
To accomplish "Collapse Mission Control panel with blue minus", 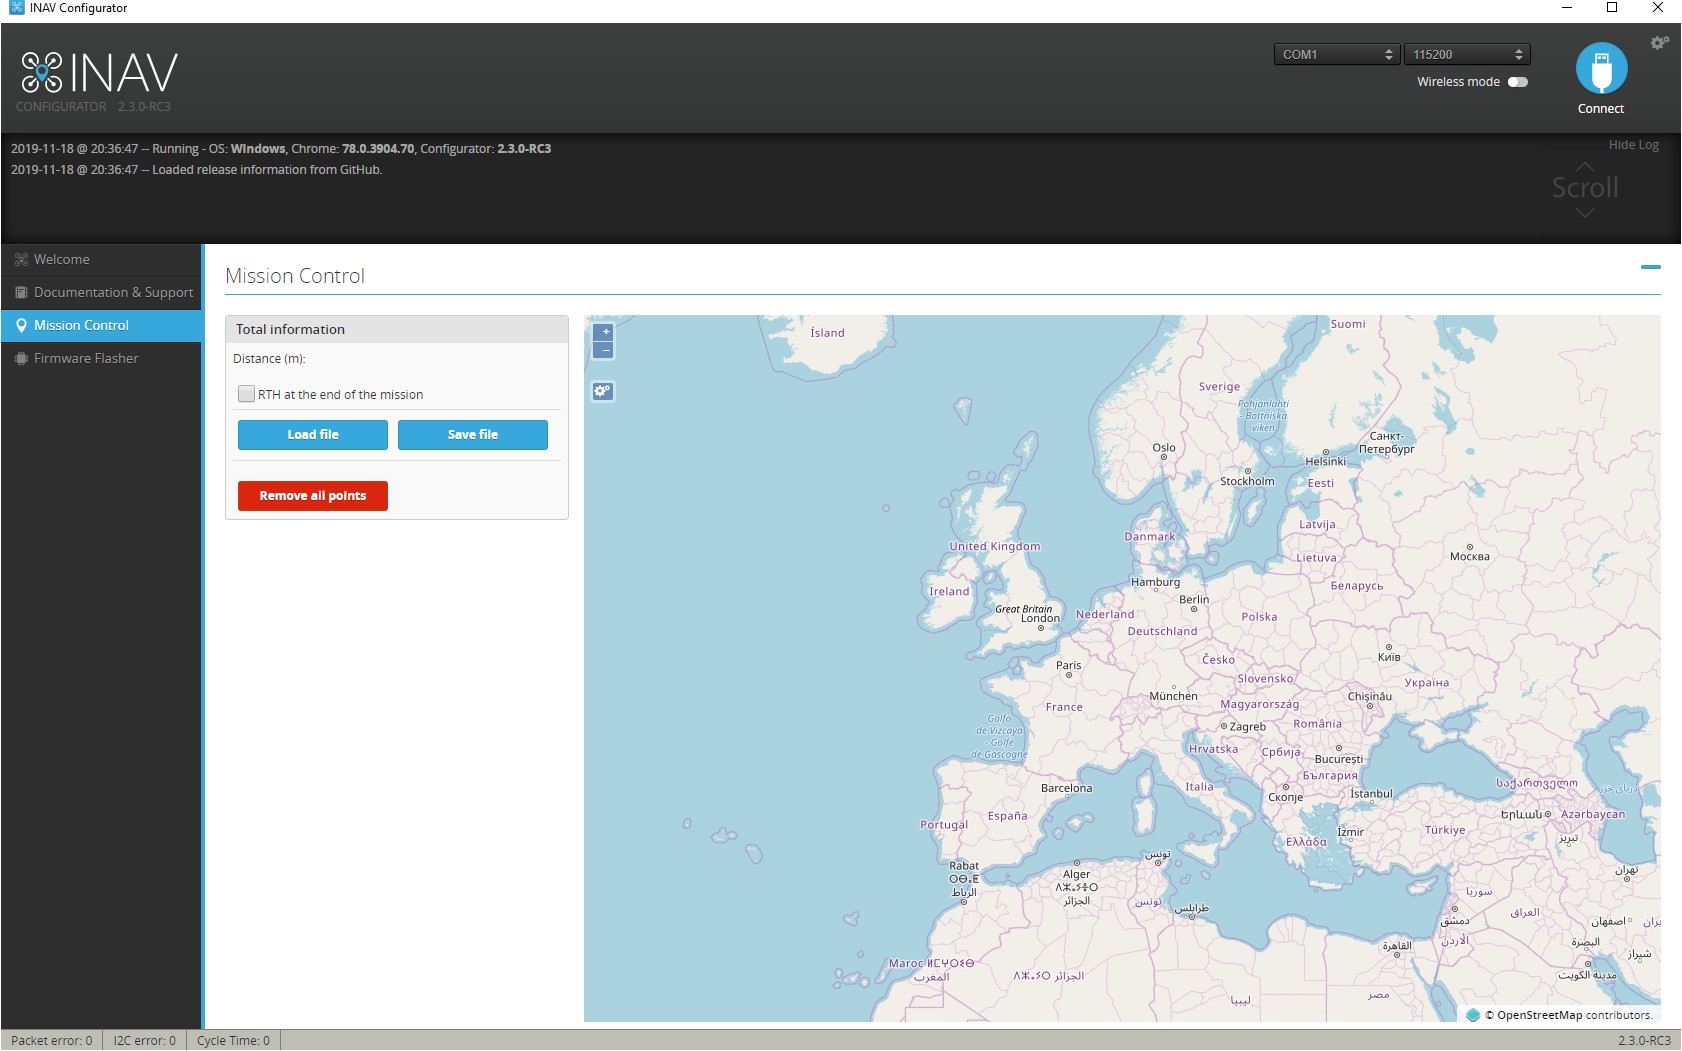I will tap(1651, 266).
